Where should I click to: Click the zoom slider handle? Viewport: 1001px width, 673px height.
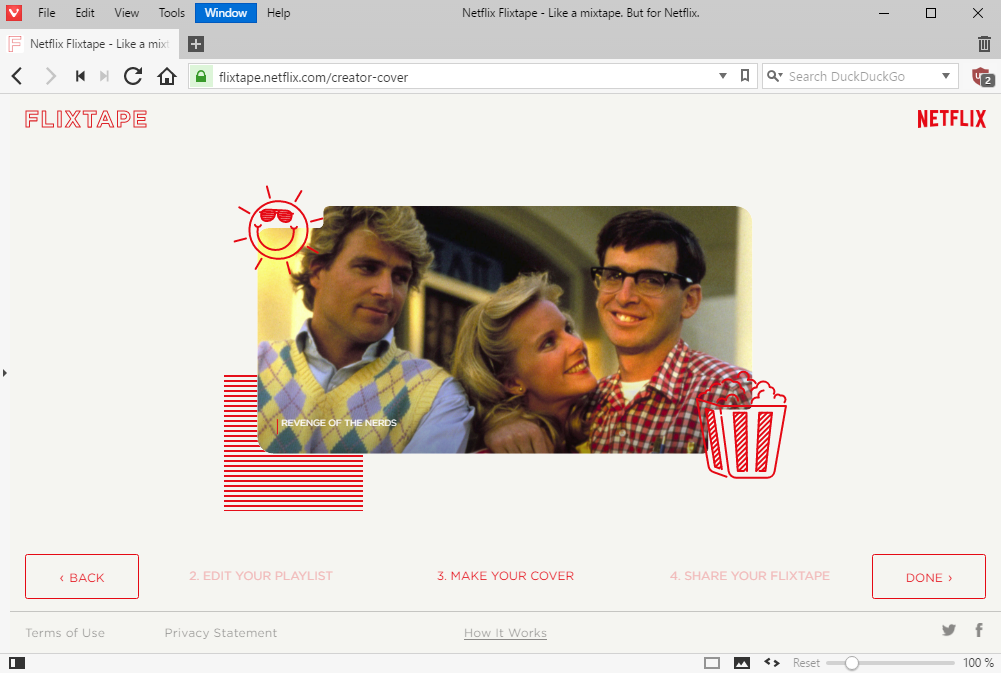(852, 663)
